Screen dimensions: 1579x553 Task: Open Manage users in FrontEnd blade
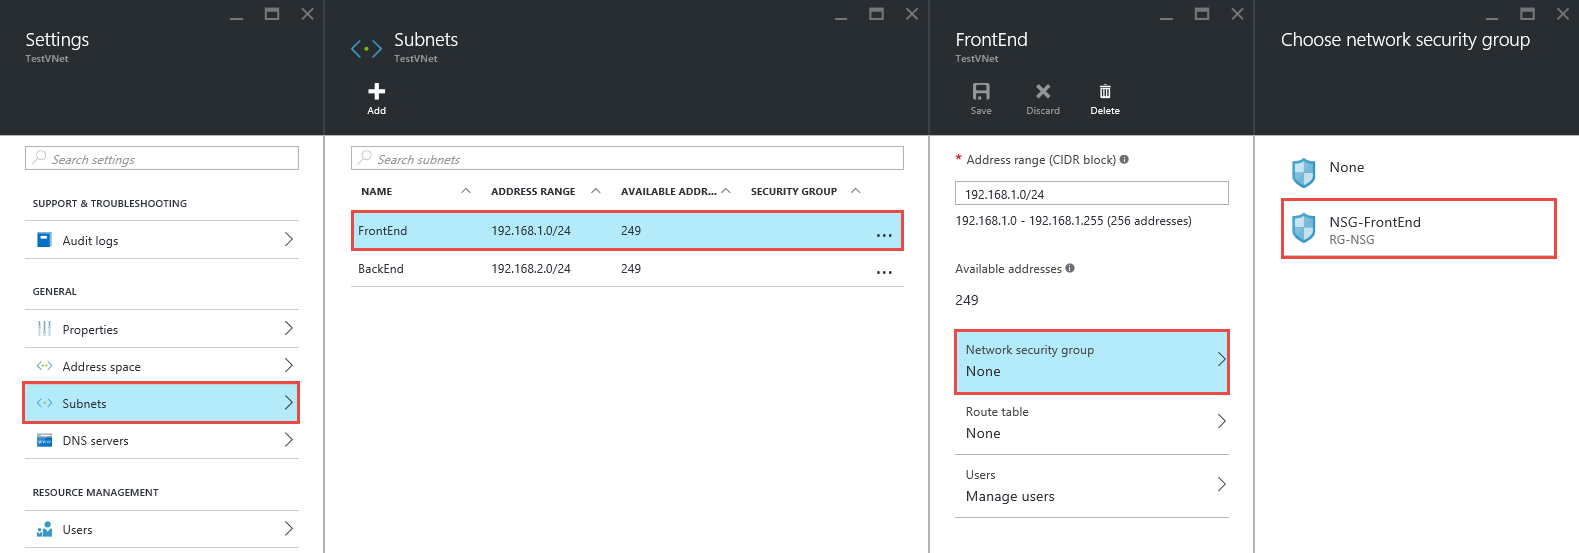click(x=1091, y=486)
